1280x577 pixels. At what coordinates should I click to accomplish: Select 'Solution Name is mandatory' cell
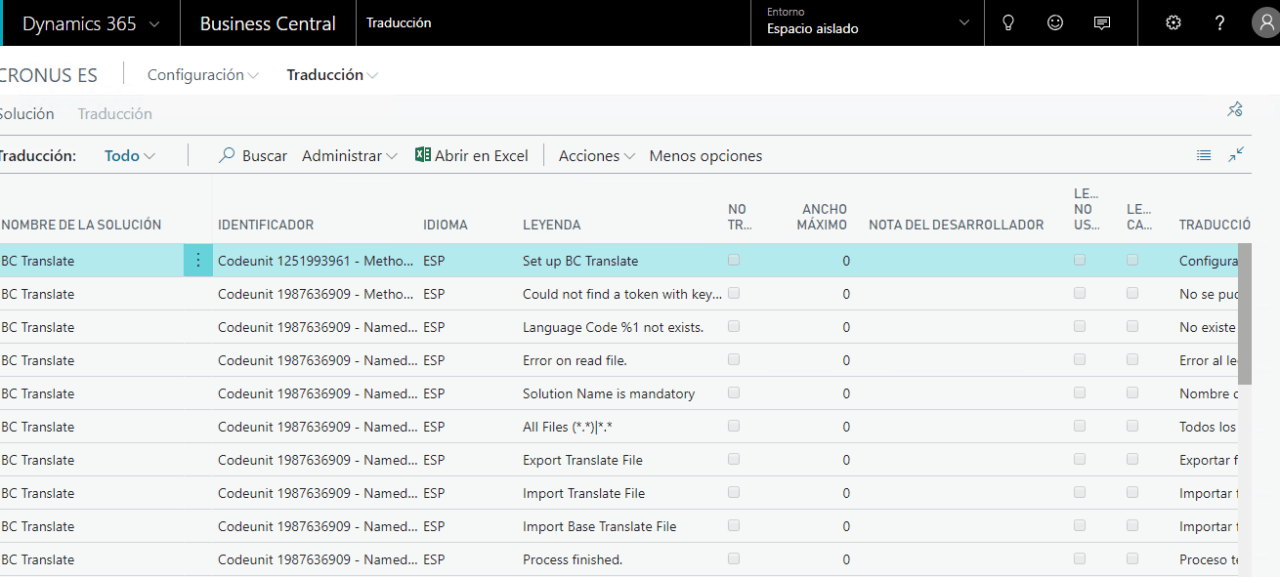609,394
